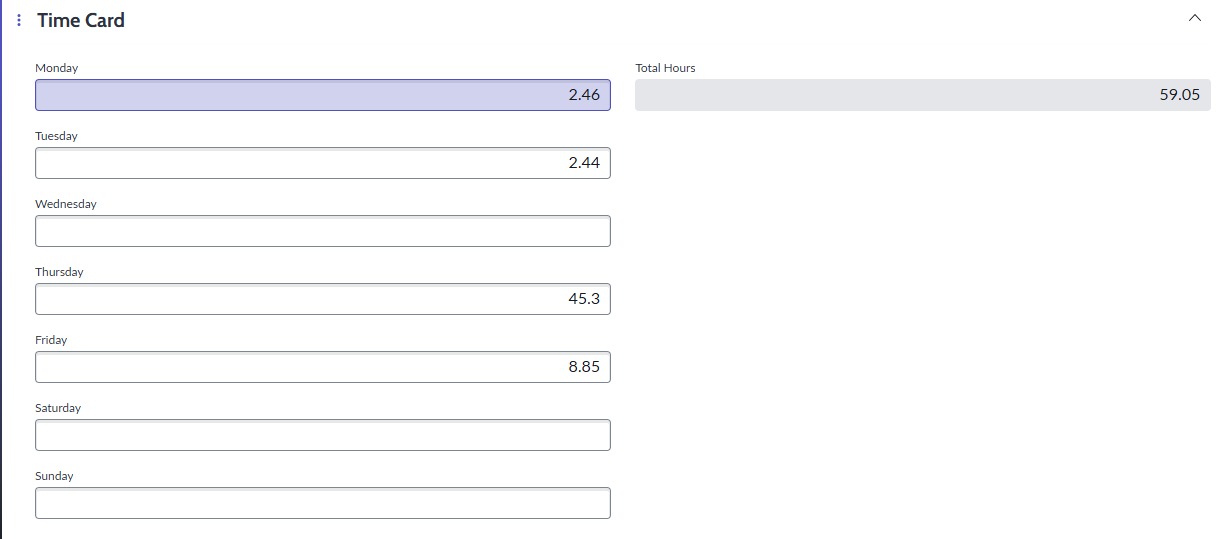Edit the Friday field showing 8.85
This screenshot has width=1228, height=539.
pyautogui.click(x=322, y=367)
